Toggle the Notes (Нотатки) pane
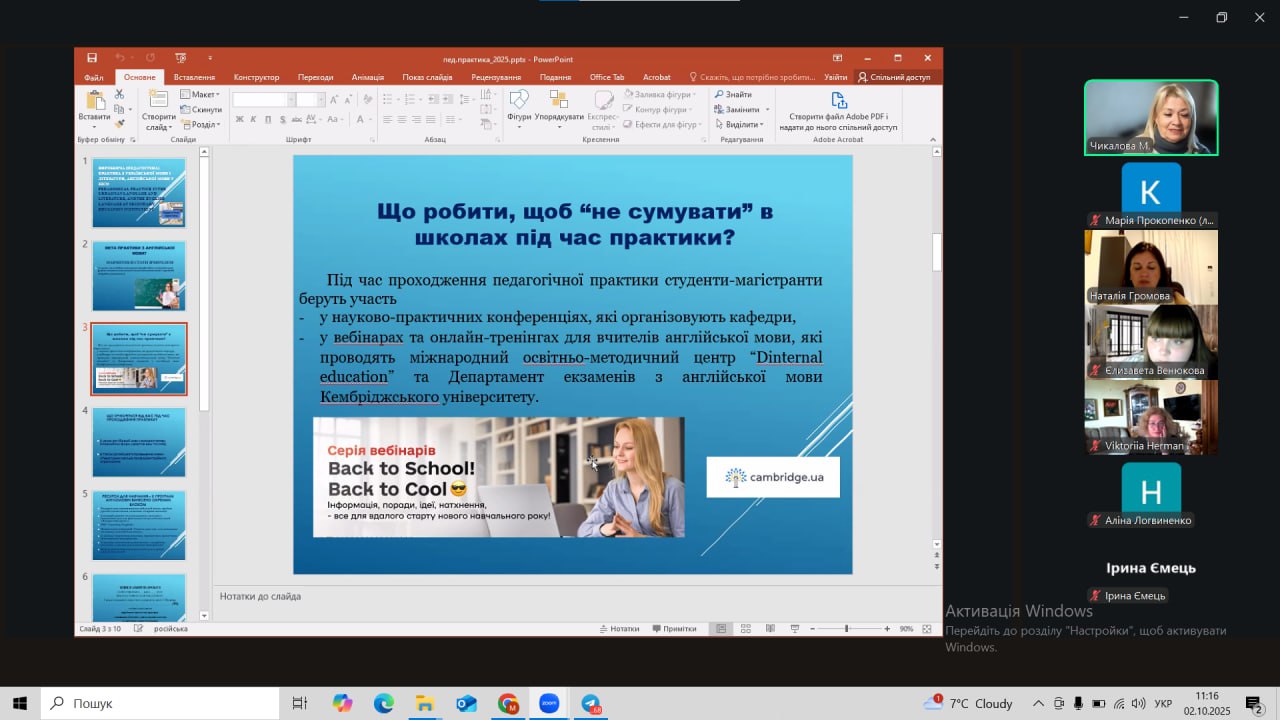The width and height of the screenshot is (1280, 720). point(619,629)
